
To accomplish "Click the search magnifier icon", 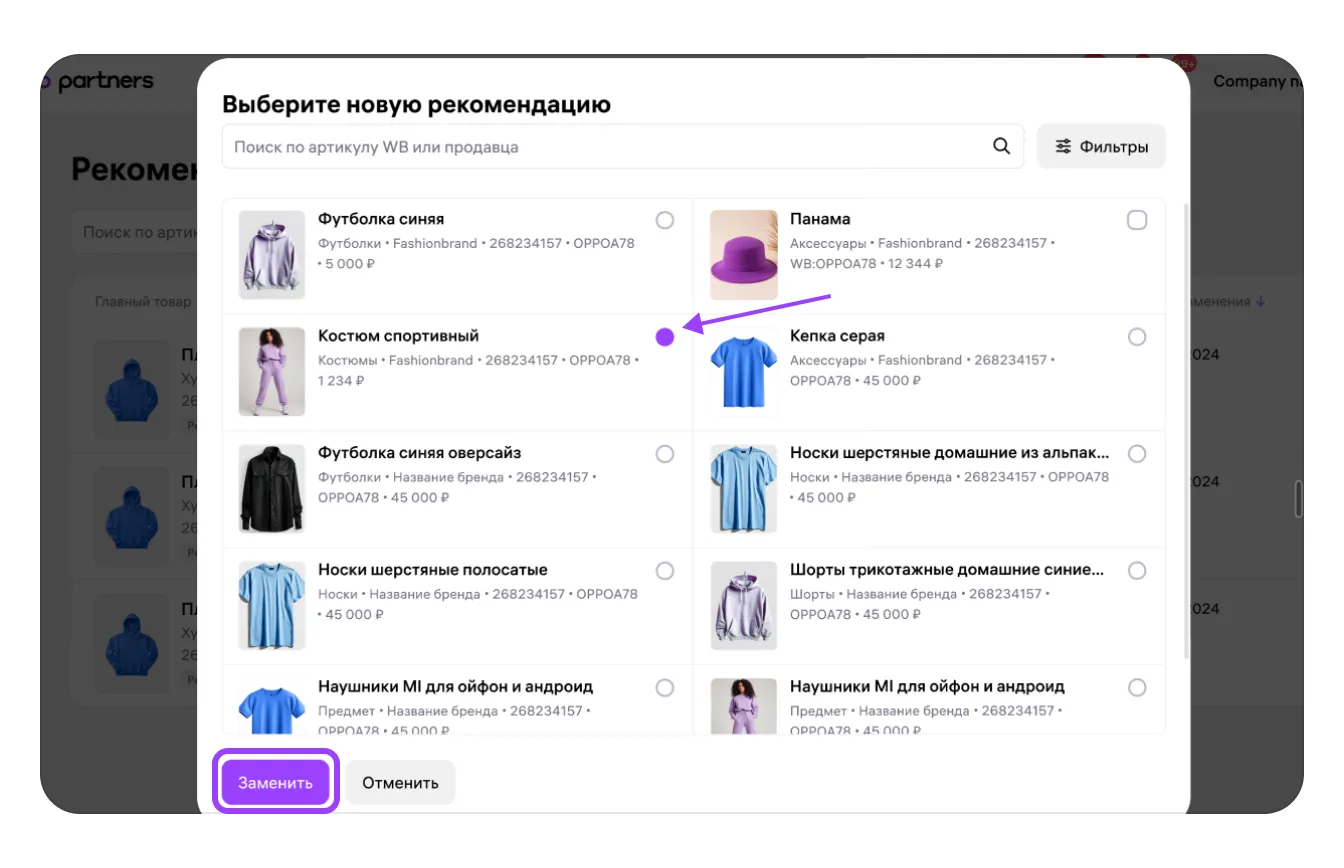I will tap(1001, 147).
